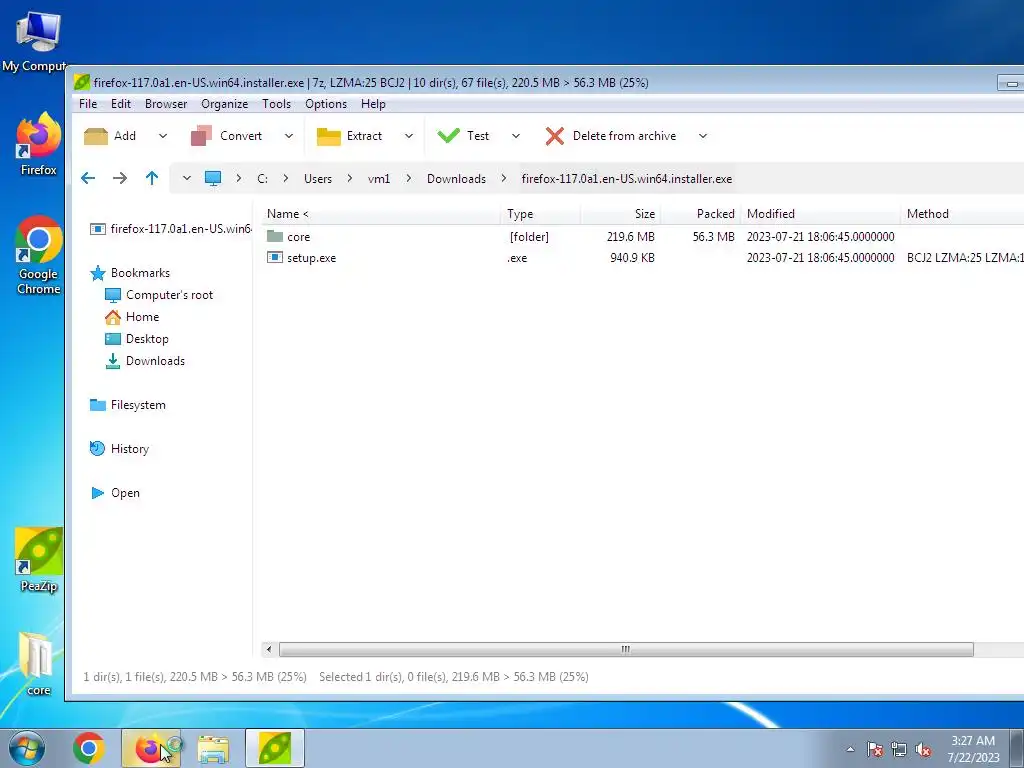1024x768 pixels.
Task: Open the Windows Start menu
Action: 27,748
